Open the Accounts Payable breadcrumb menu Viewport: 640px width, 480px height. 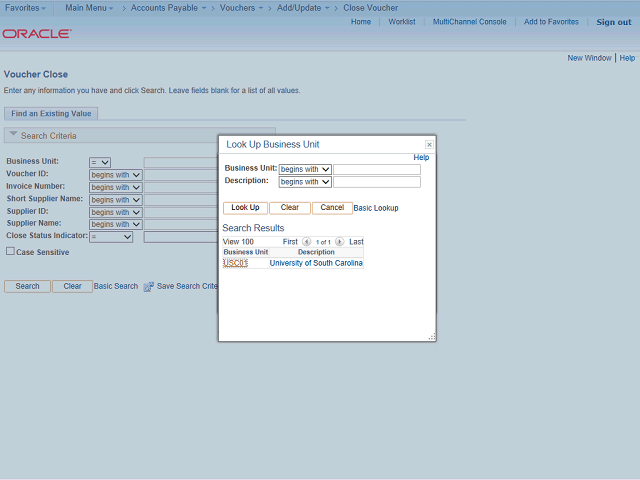click(168, 8)
